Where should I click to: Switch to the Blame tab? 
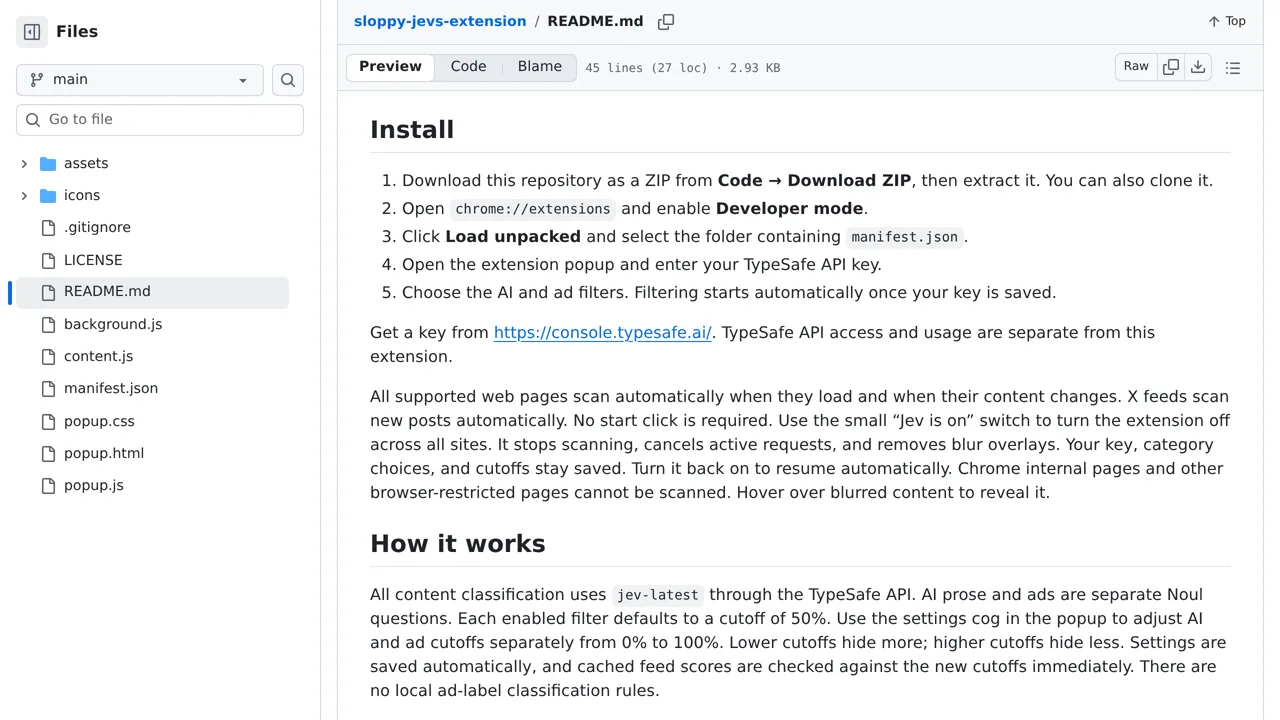[540, 67]
